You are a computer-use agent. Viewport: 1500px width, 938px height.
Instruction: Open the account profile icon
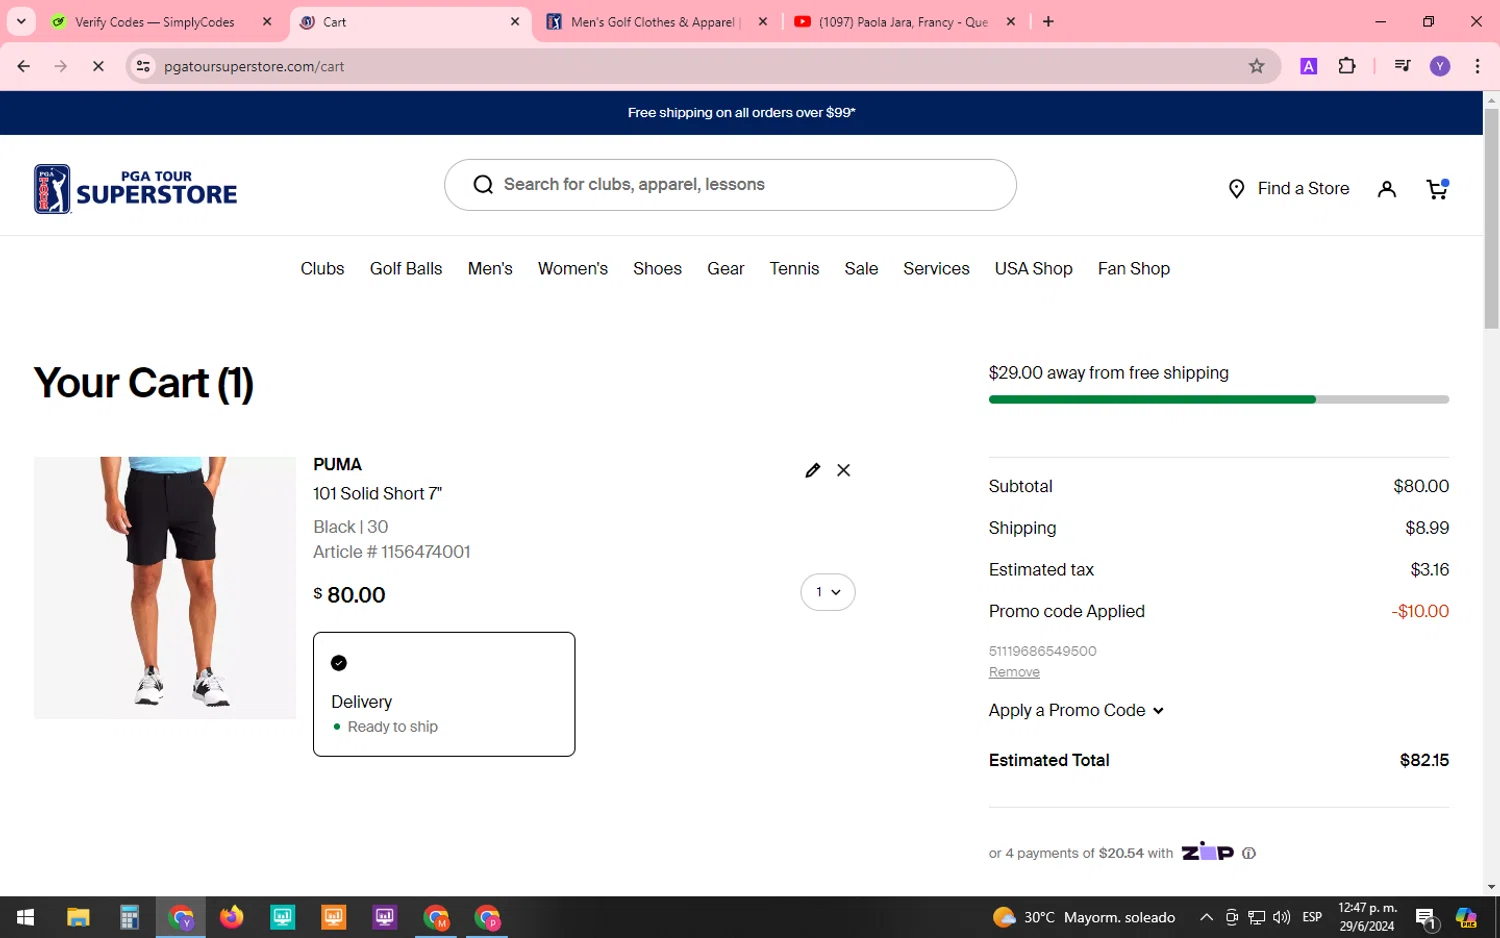point(1386,189)
